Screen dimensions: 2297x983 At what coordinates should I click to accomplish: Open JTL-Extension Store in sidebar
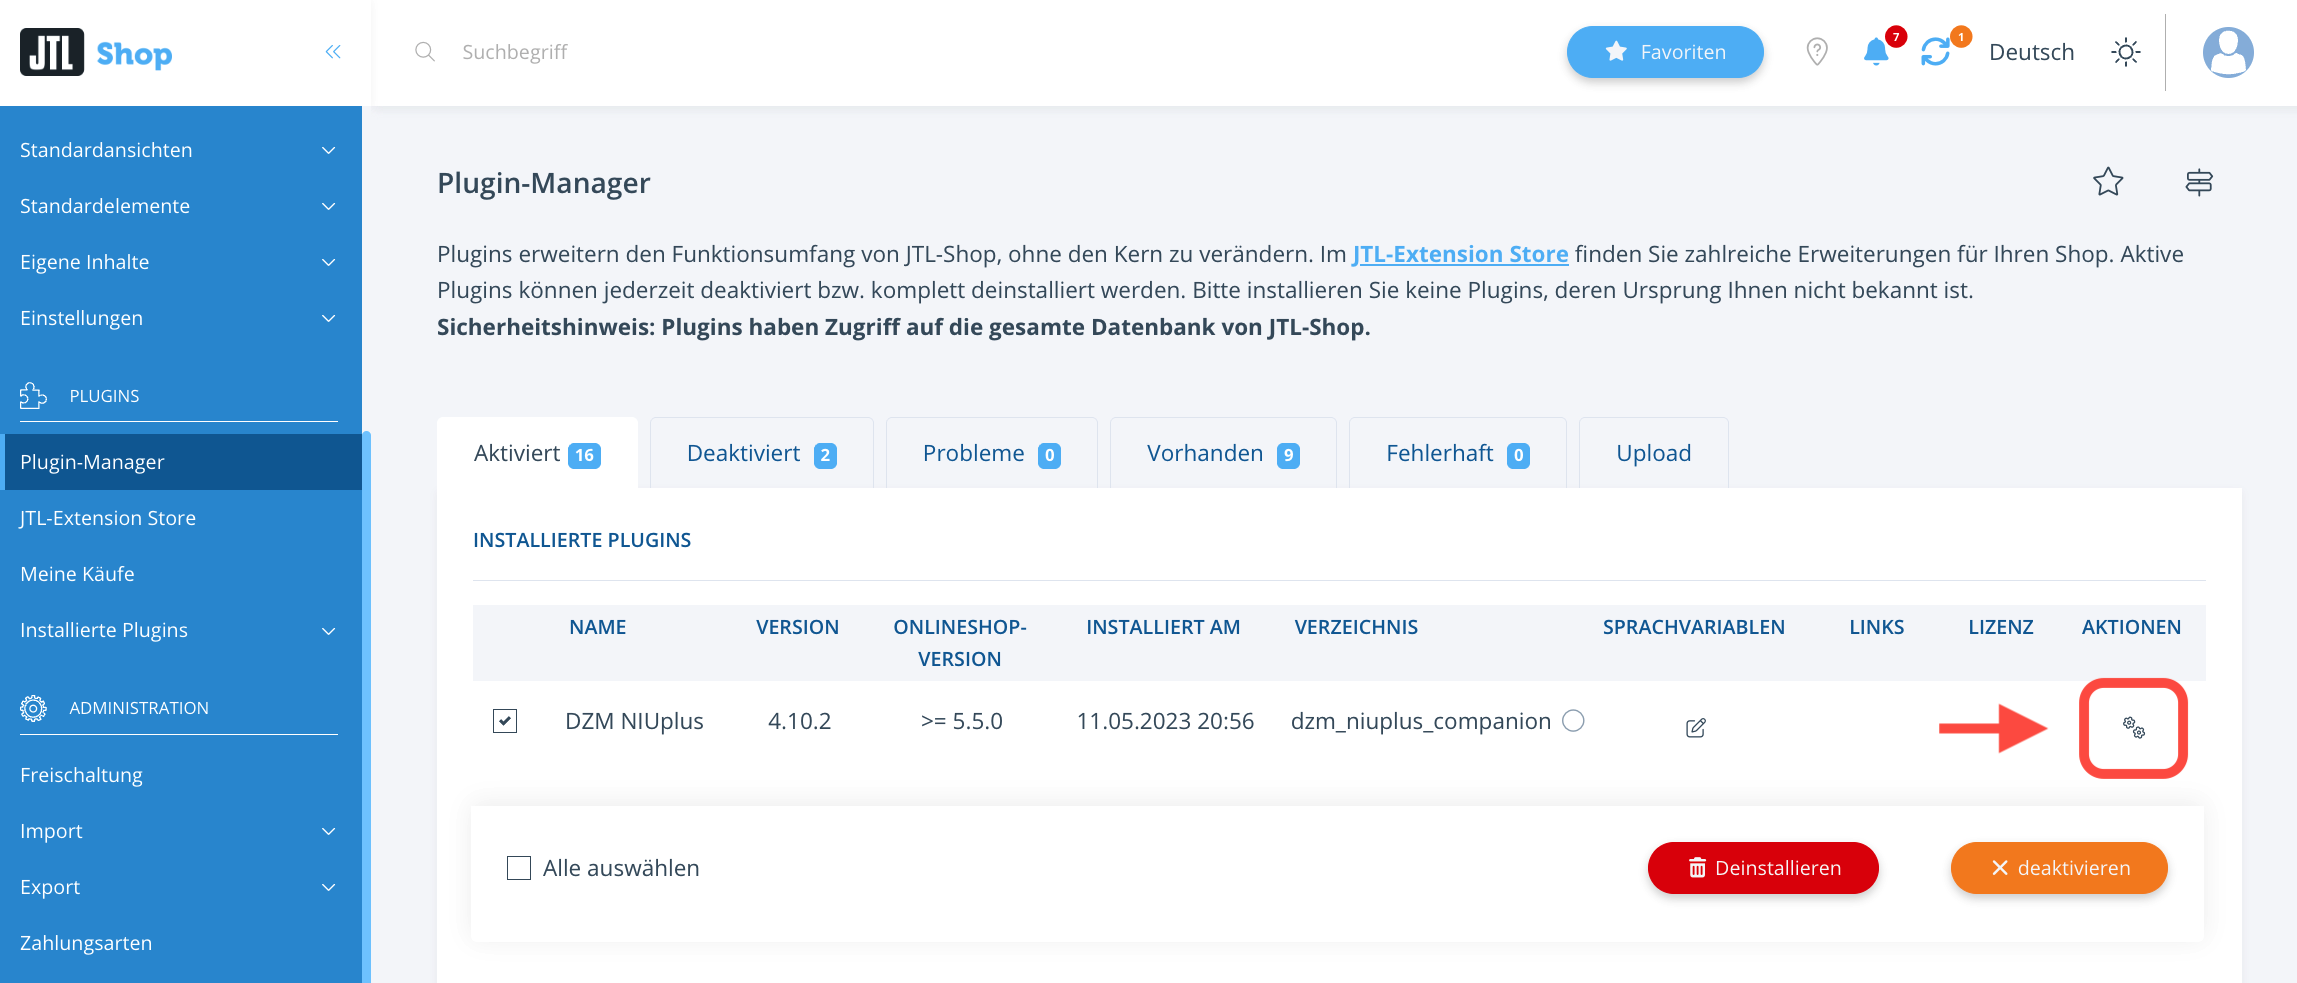[x=181, y=518]
